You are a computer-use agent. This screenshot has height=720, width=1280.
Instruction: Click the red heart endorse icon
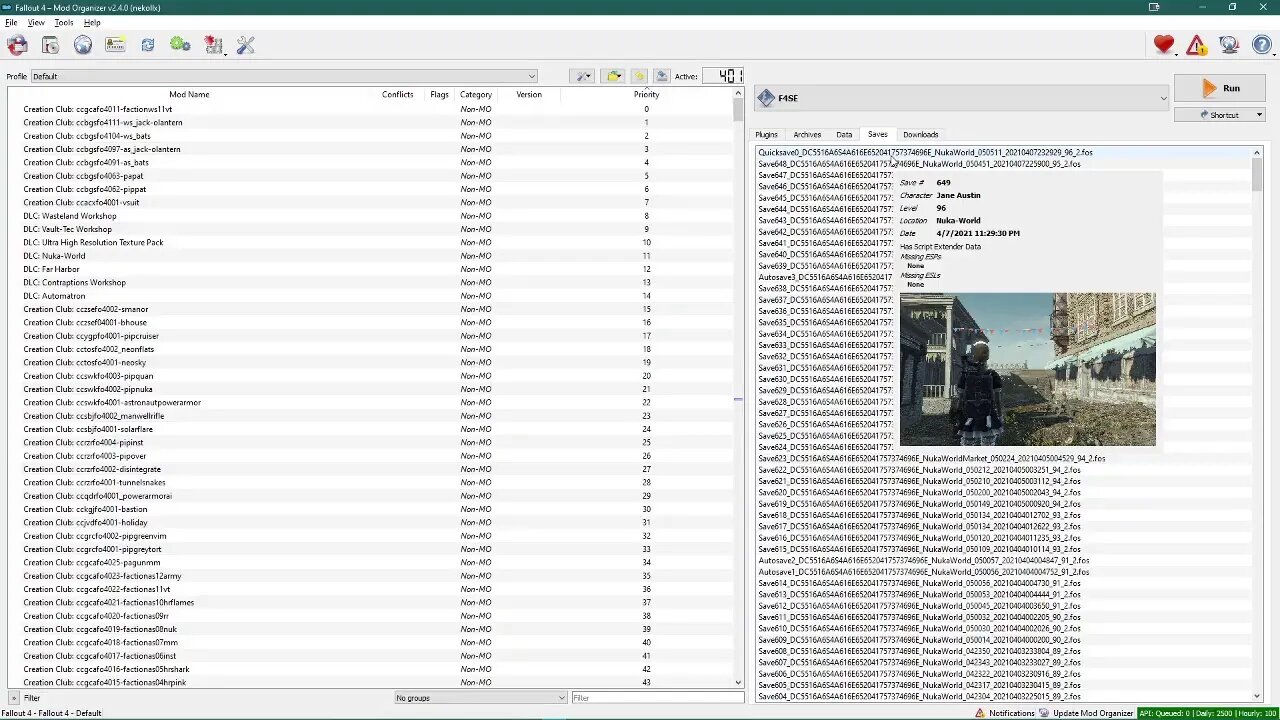point(1163,45)
